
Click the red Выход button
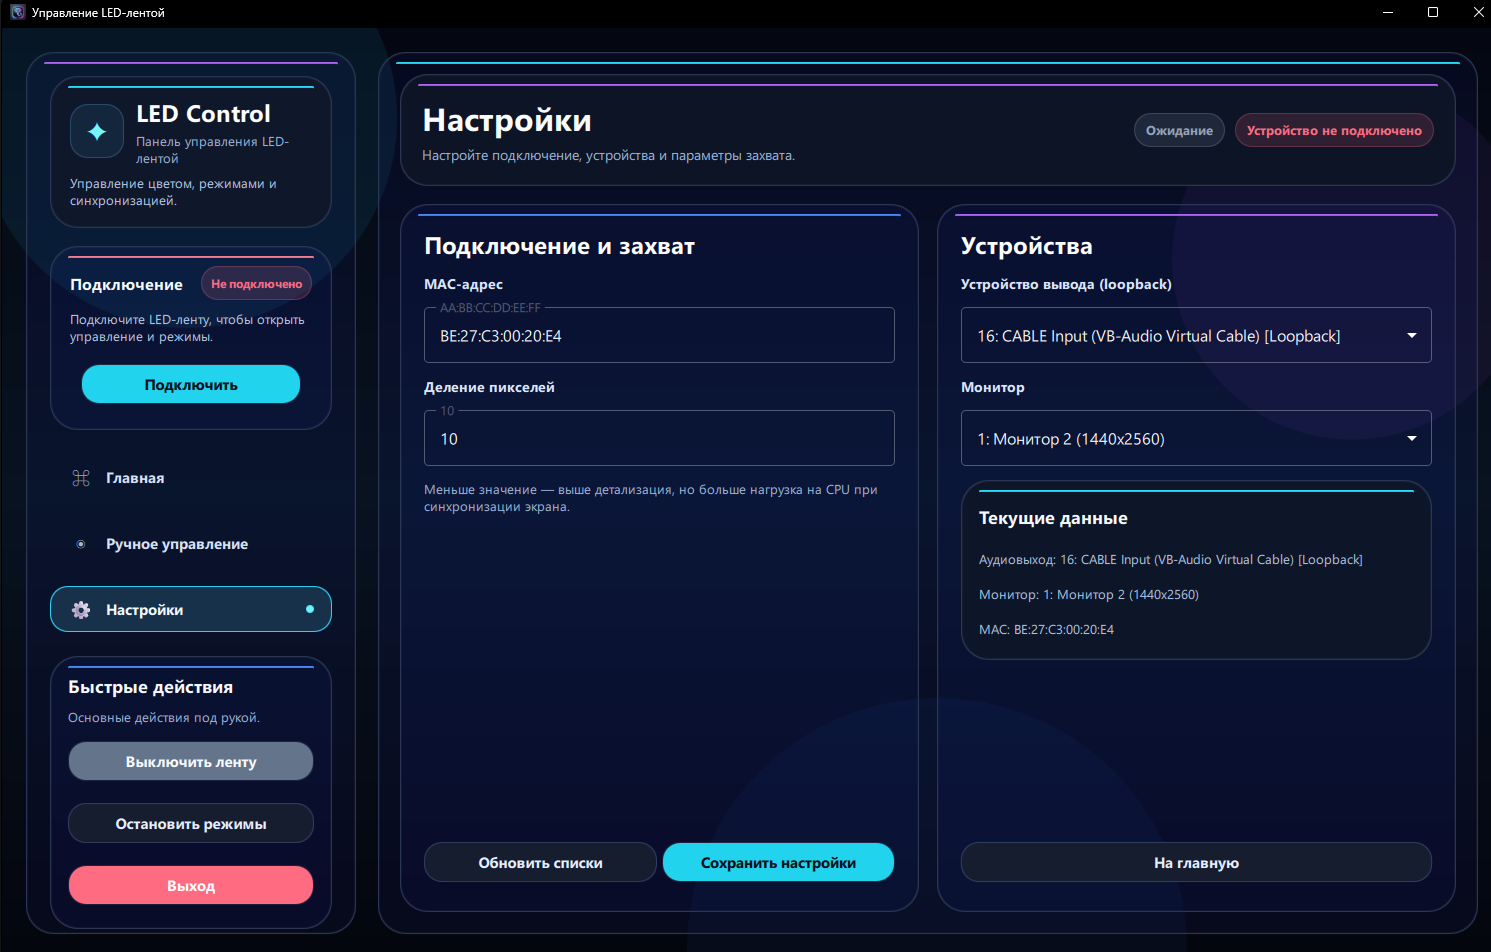tap(191, 885)
